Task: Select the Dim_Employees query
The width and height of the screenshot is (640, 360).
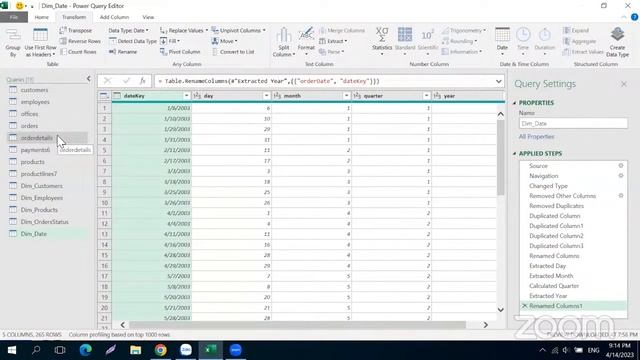Action: click(42, 198)
